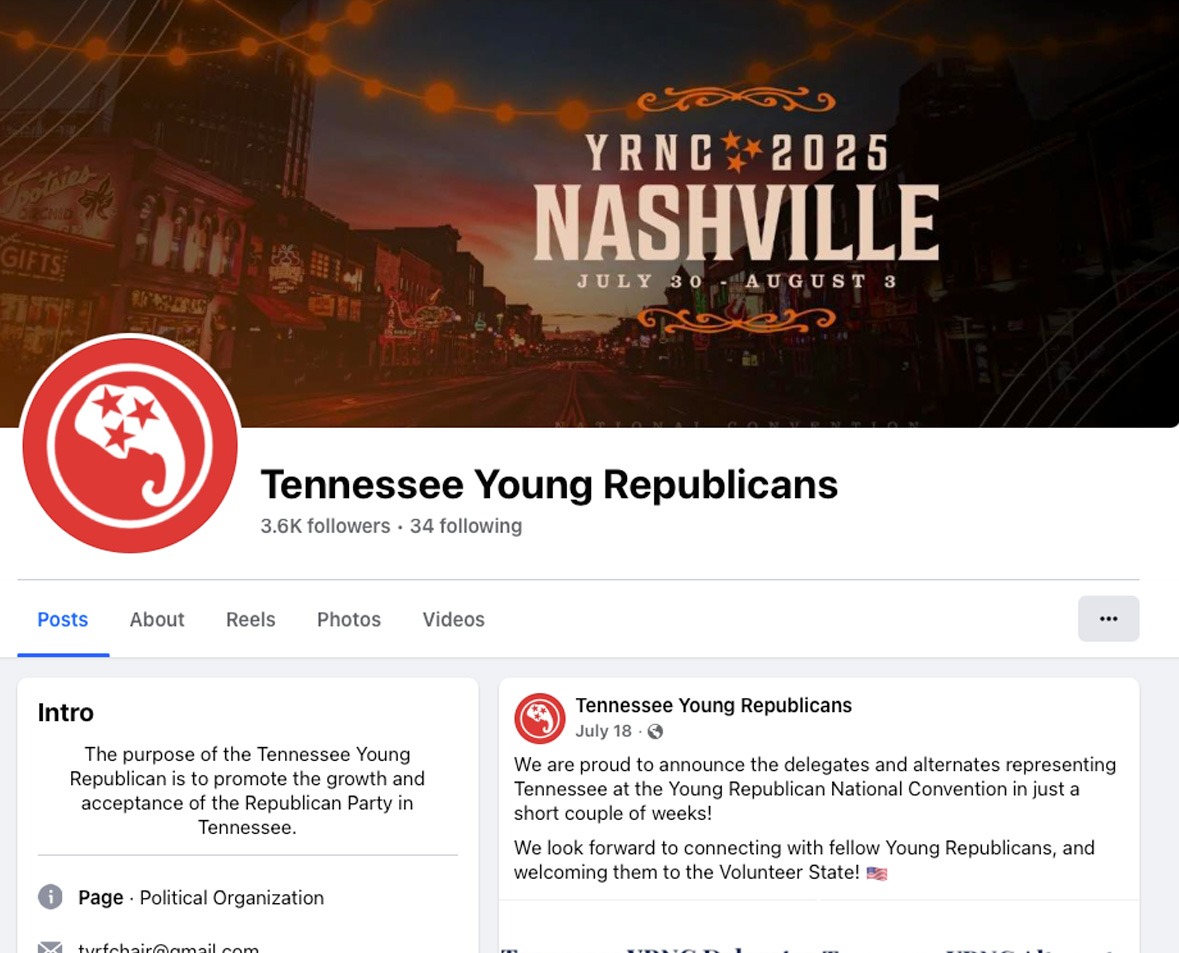Click the info icon beside Page category

pos(50,897)
